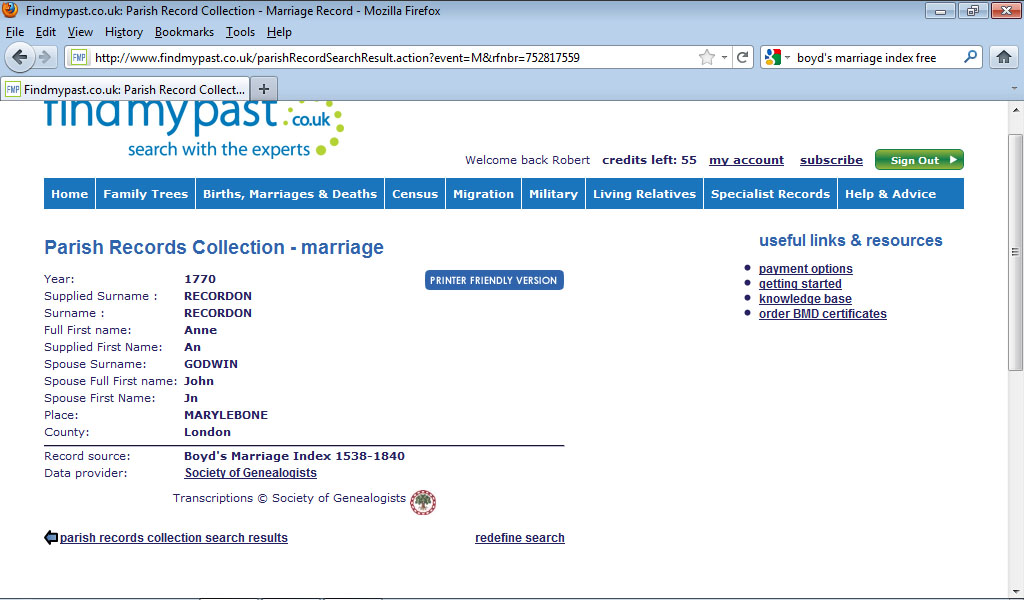Click the redefine search link
Screen dimensions: 1024x600
[520, 537]
